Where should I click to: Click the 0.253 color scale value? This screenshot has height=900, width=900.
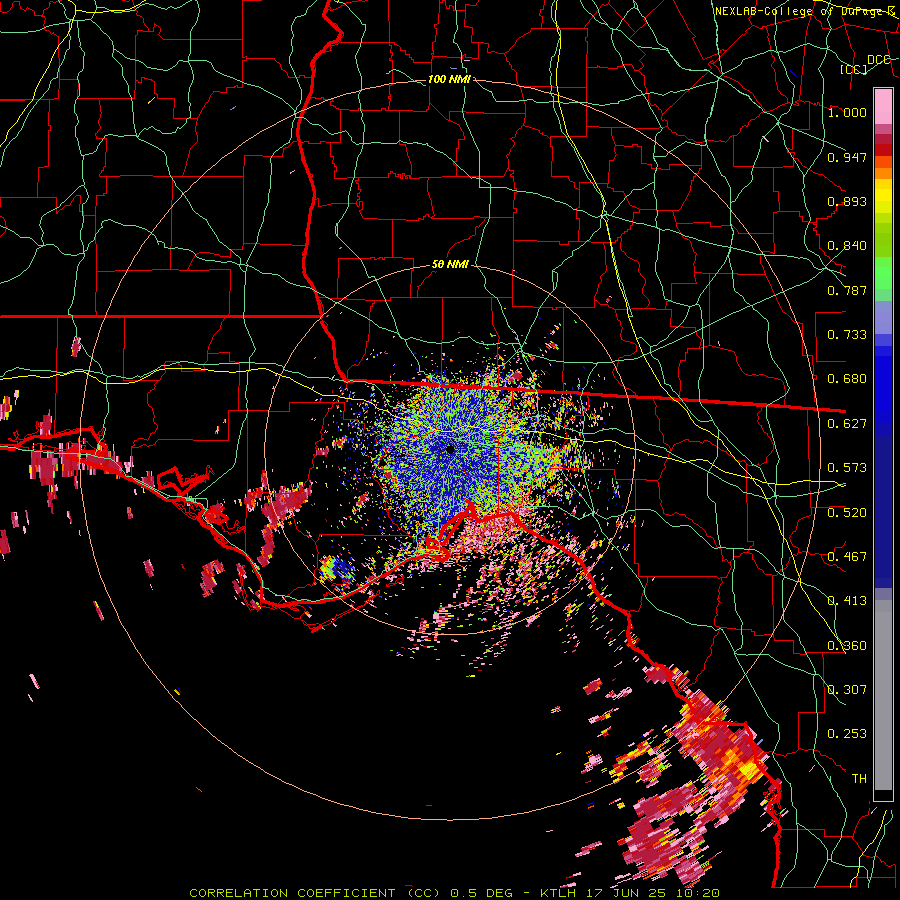[x=847, y=734]
